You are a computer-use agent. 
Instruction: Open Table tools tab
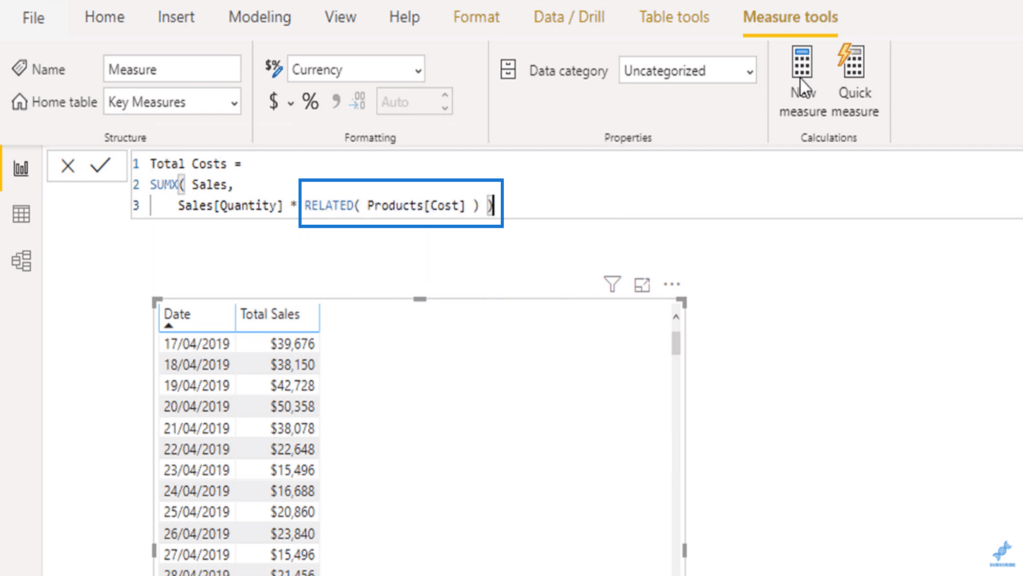click(x=674, y=17)
